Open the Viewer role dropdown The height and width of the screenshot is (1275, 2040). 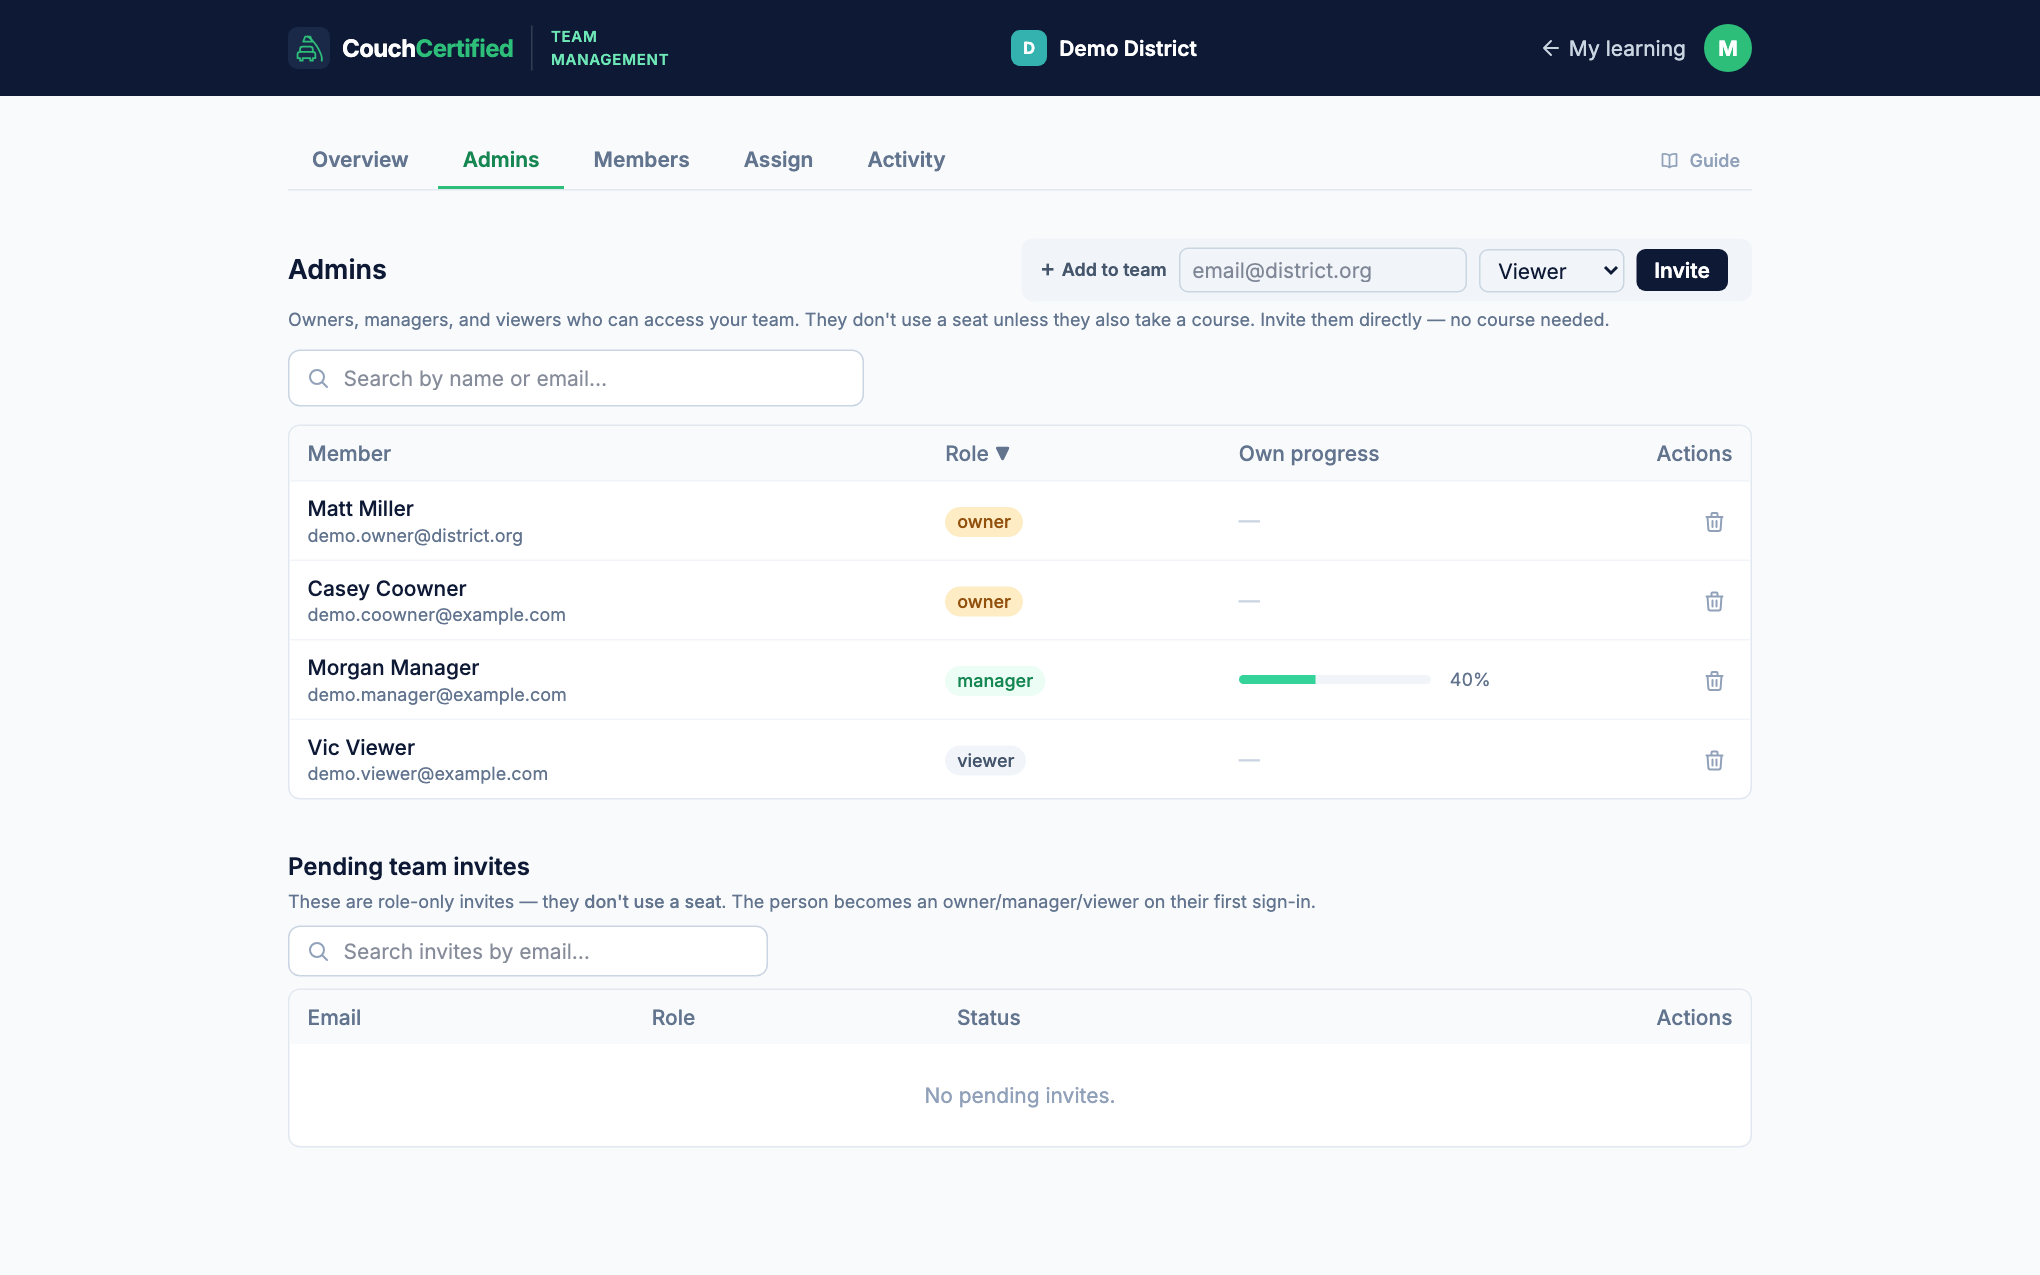(1551, 271)
